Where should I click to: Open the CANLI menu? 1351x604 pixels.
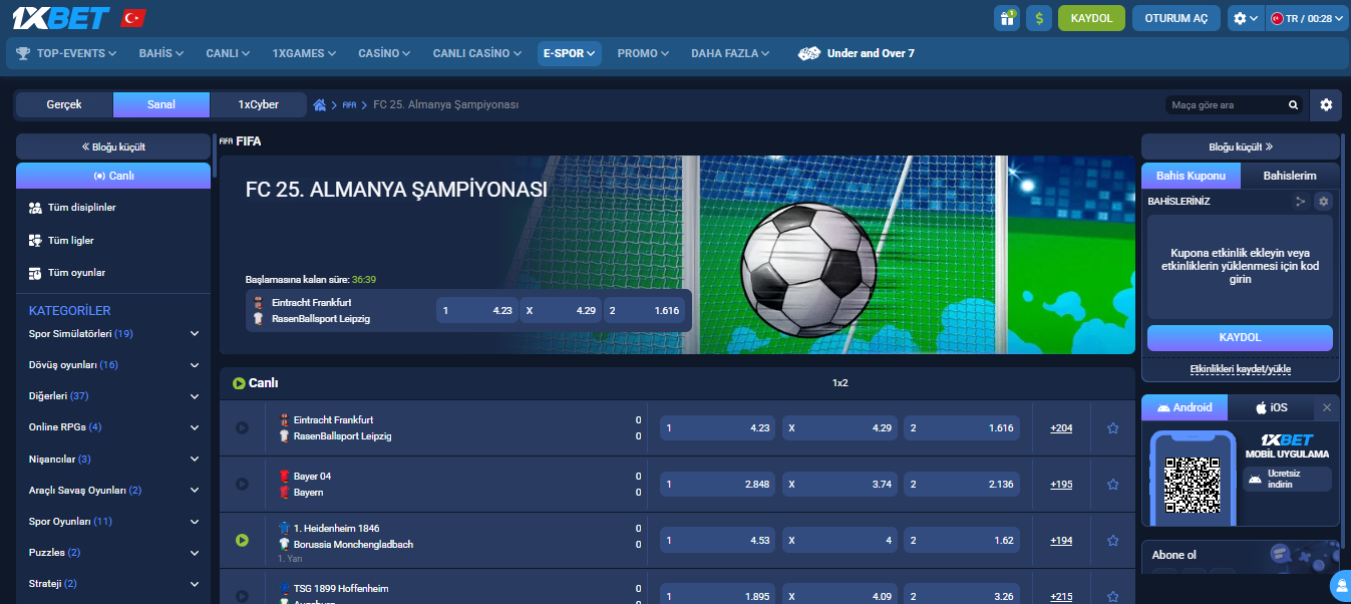coord(229,53)
